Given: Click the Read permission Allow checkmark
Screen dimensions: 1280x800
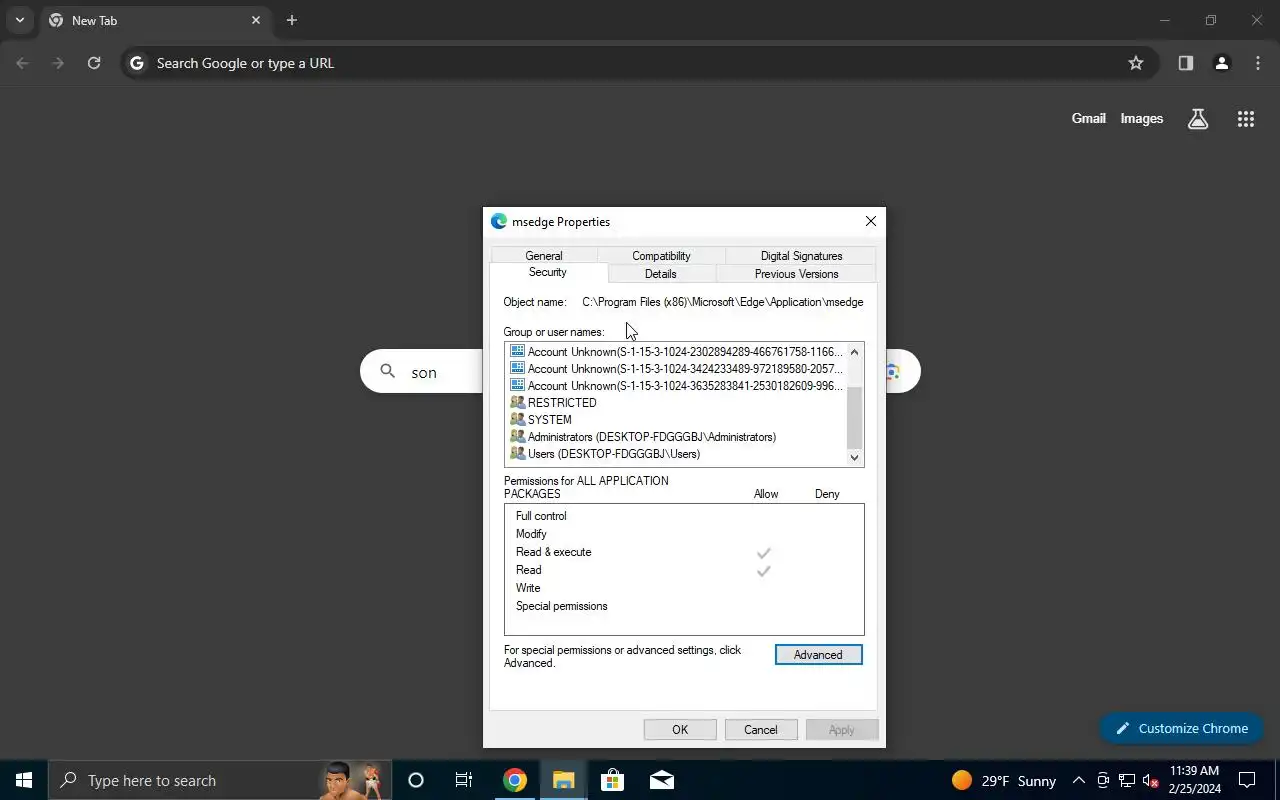Looking at the screenshot, I should (x=764, y=571).
